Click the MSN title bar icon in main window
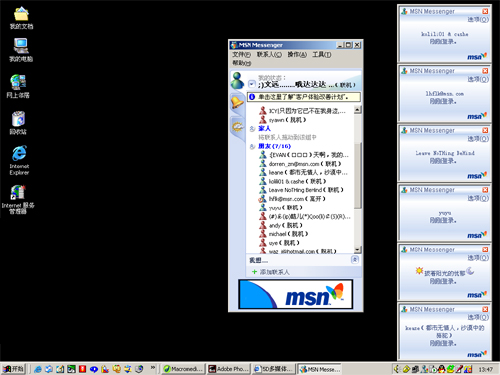The image size is (500, 375). pyautogui.click(x=234, y=45)
